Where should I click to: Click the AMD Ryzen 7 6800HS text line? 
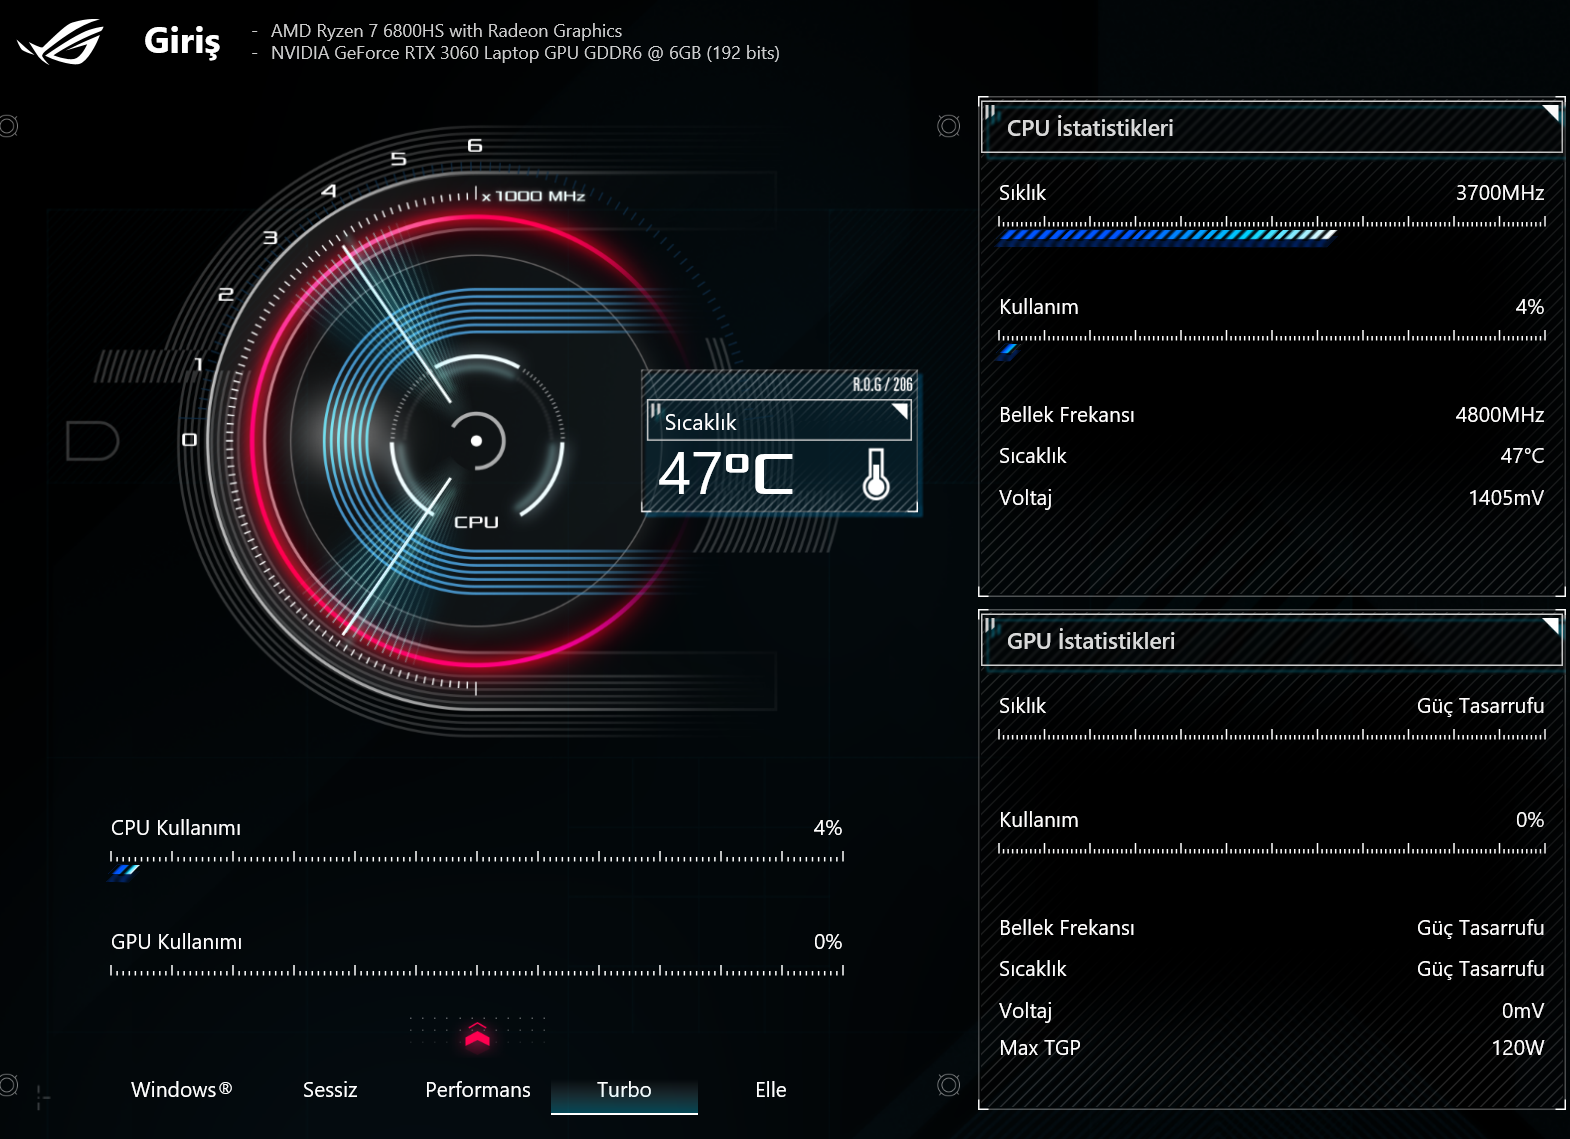pyautogui.click(x=446, y=31)
